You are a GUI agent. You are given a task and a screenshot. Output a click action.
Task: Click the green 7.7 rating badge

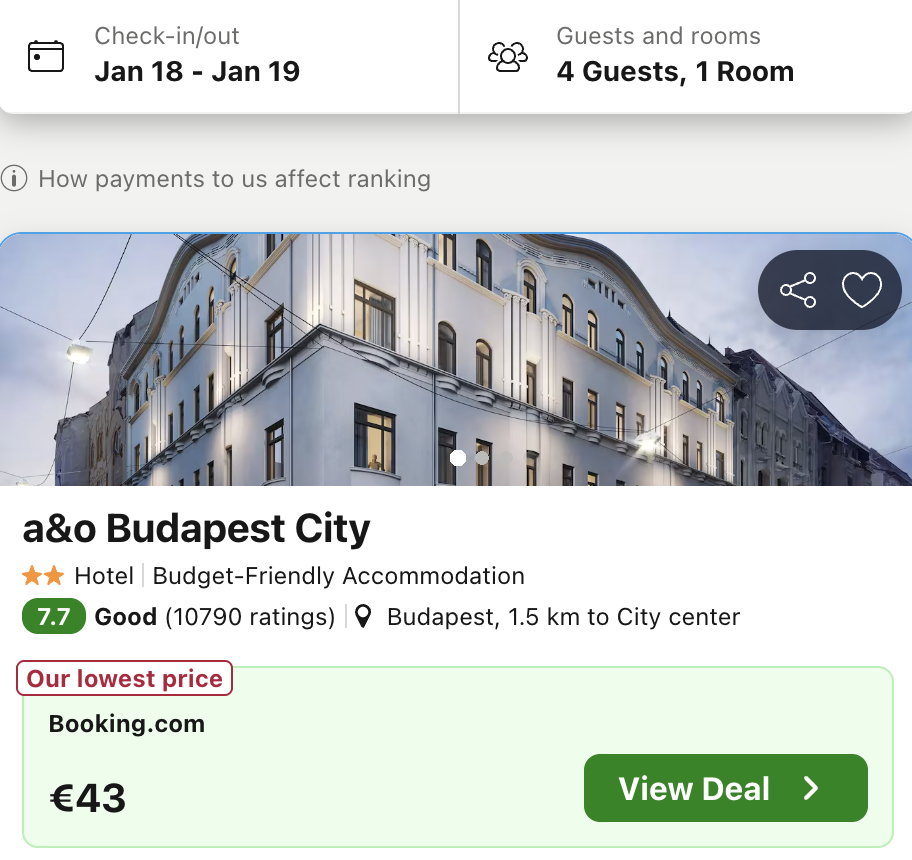(x=53, y=616)
